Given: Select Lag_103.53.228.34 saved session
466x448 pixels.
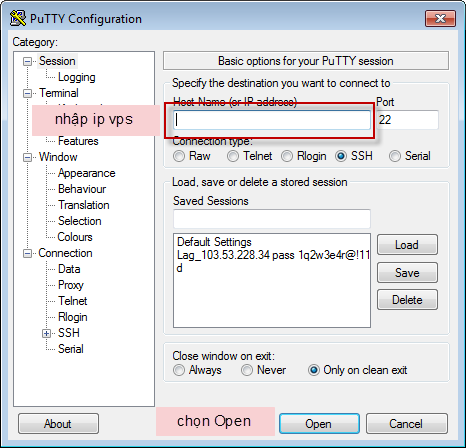Looking at the screenshot, I should pos(273,255).
